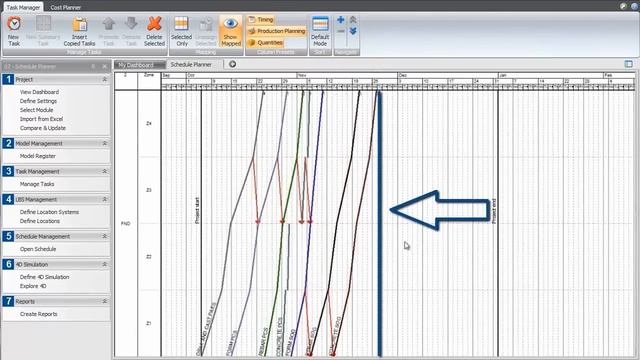Open View Dashboard link
Screen dimensions: 640x360
(39, 92)
